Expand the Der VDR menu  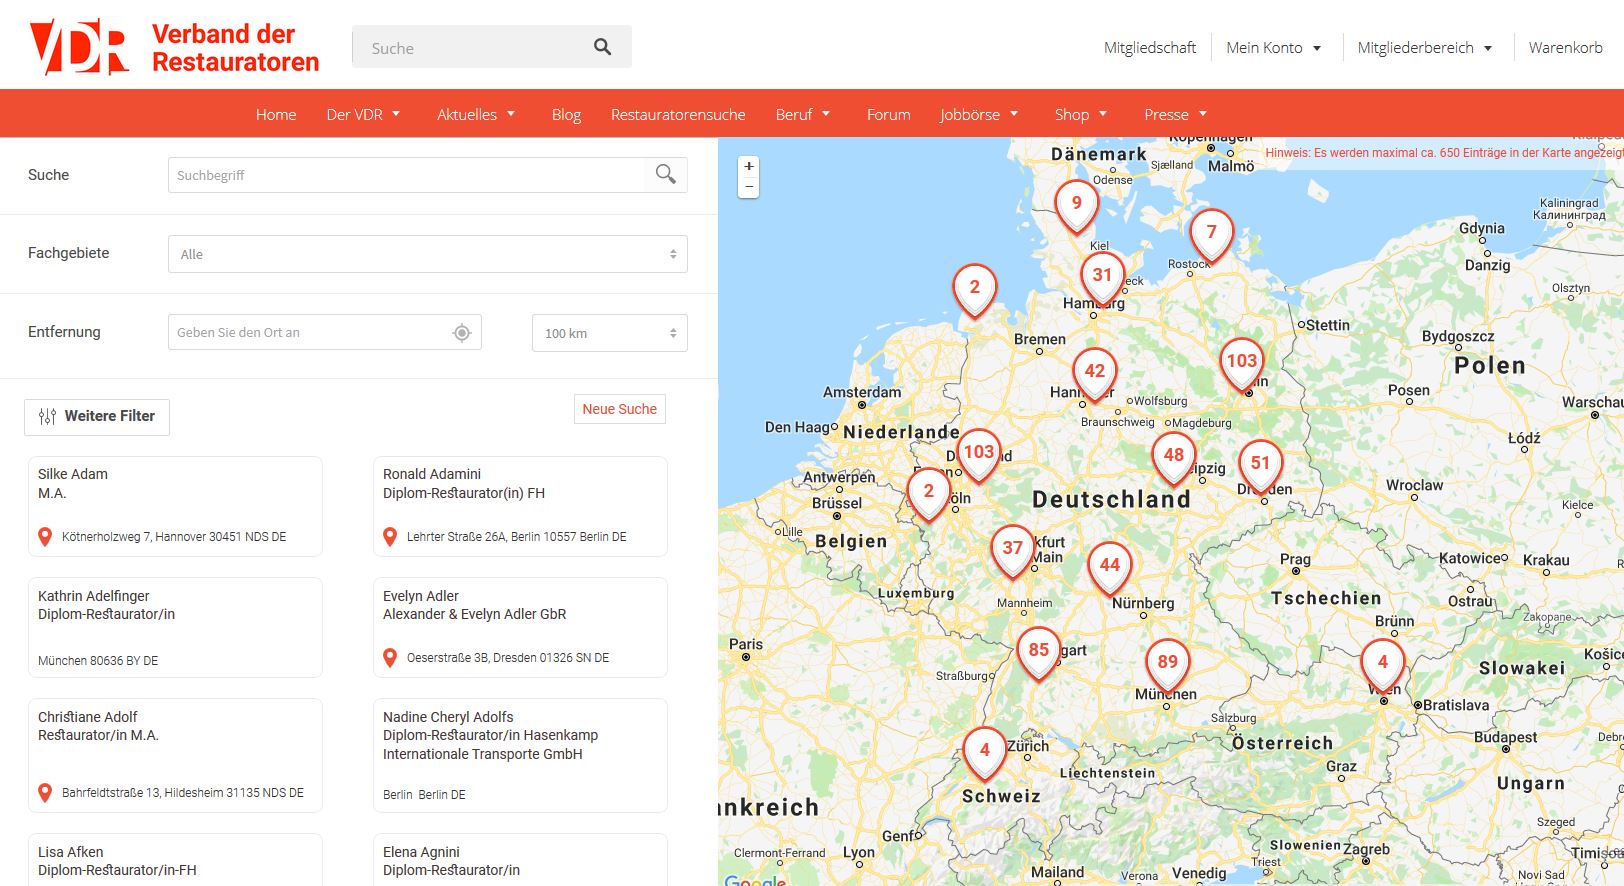pos(363,114)
